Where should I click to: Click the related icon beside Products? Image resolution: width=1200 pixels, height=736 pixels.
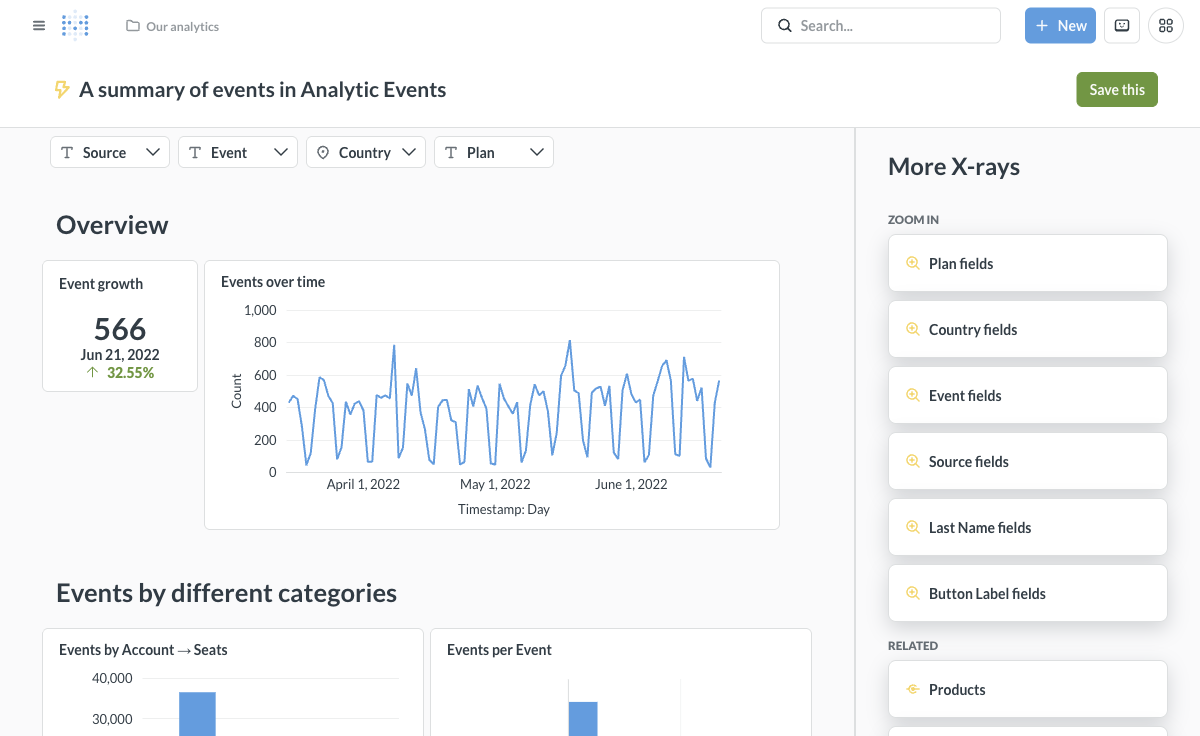tap(912, 689)
